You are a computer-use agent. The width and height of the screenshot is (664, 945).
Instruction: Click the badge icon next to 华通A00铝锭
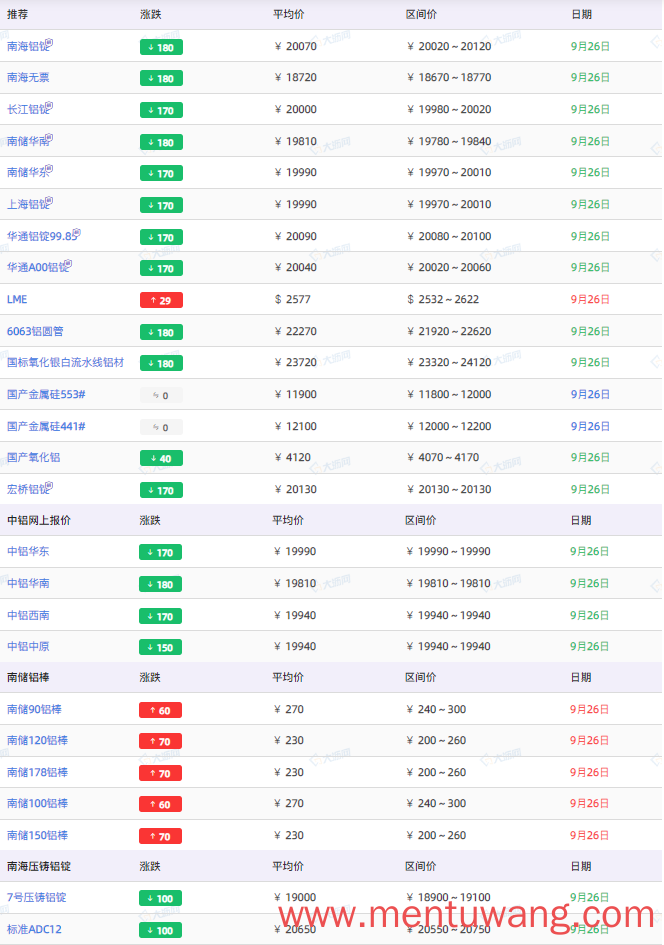tap(68, 263)
